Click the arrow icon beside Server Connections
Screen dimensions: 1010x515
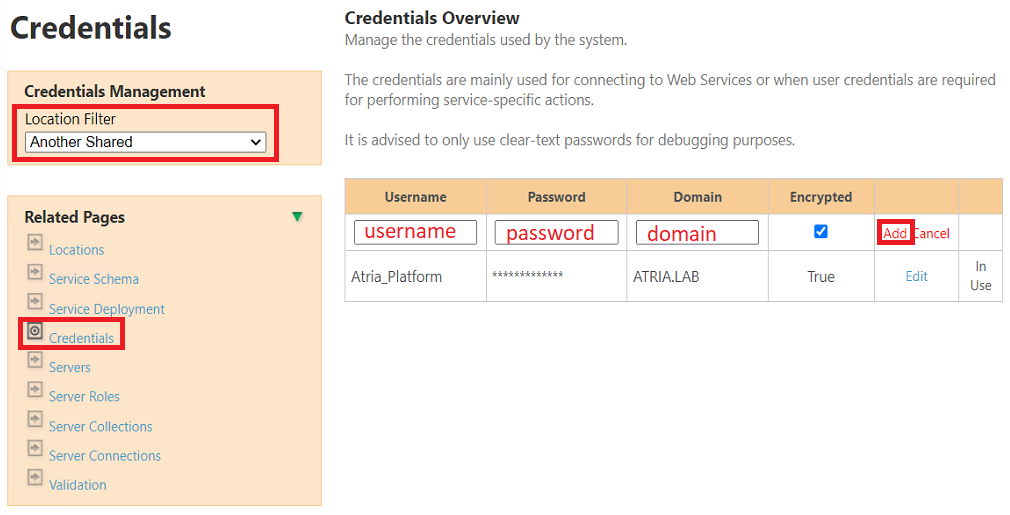[x=35, y=449]
